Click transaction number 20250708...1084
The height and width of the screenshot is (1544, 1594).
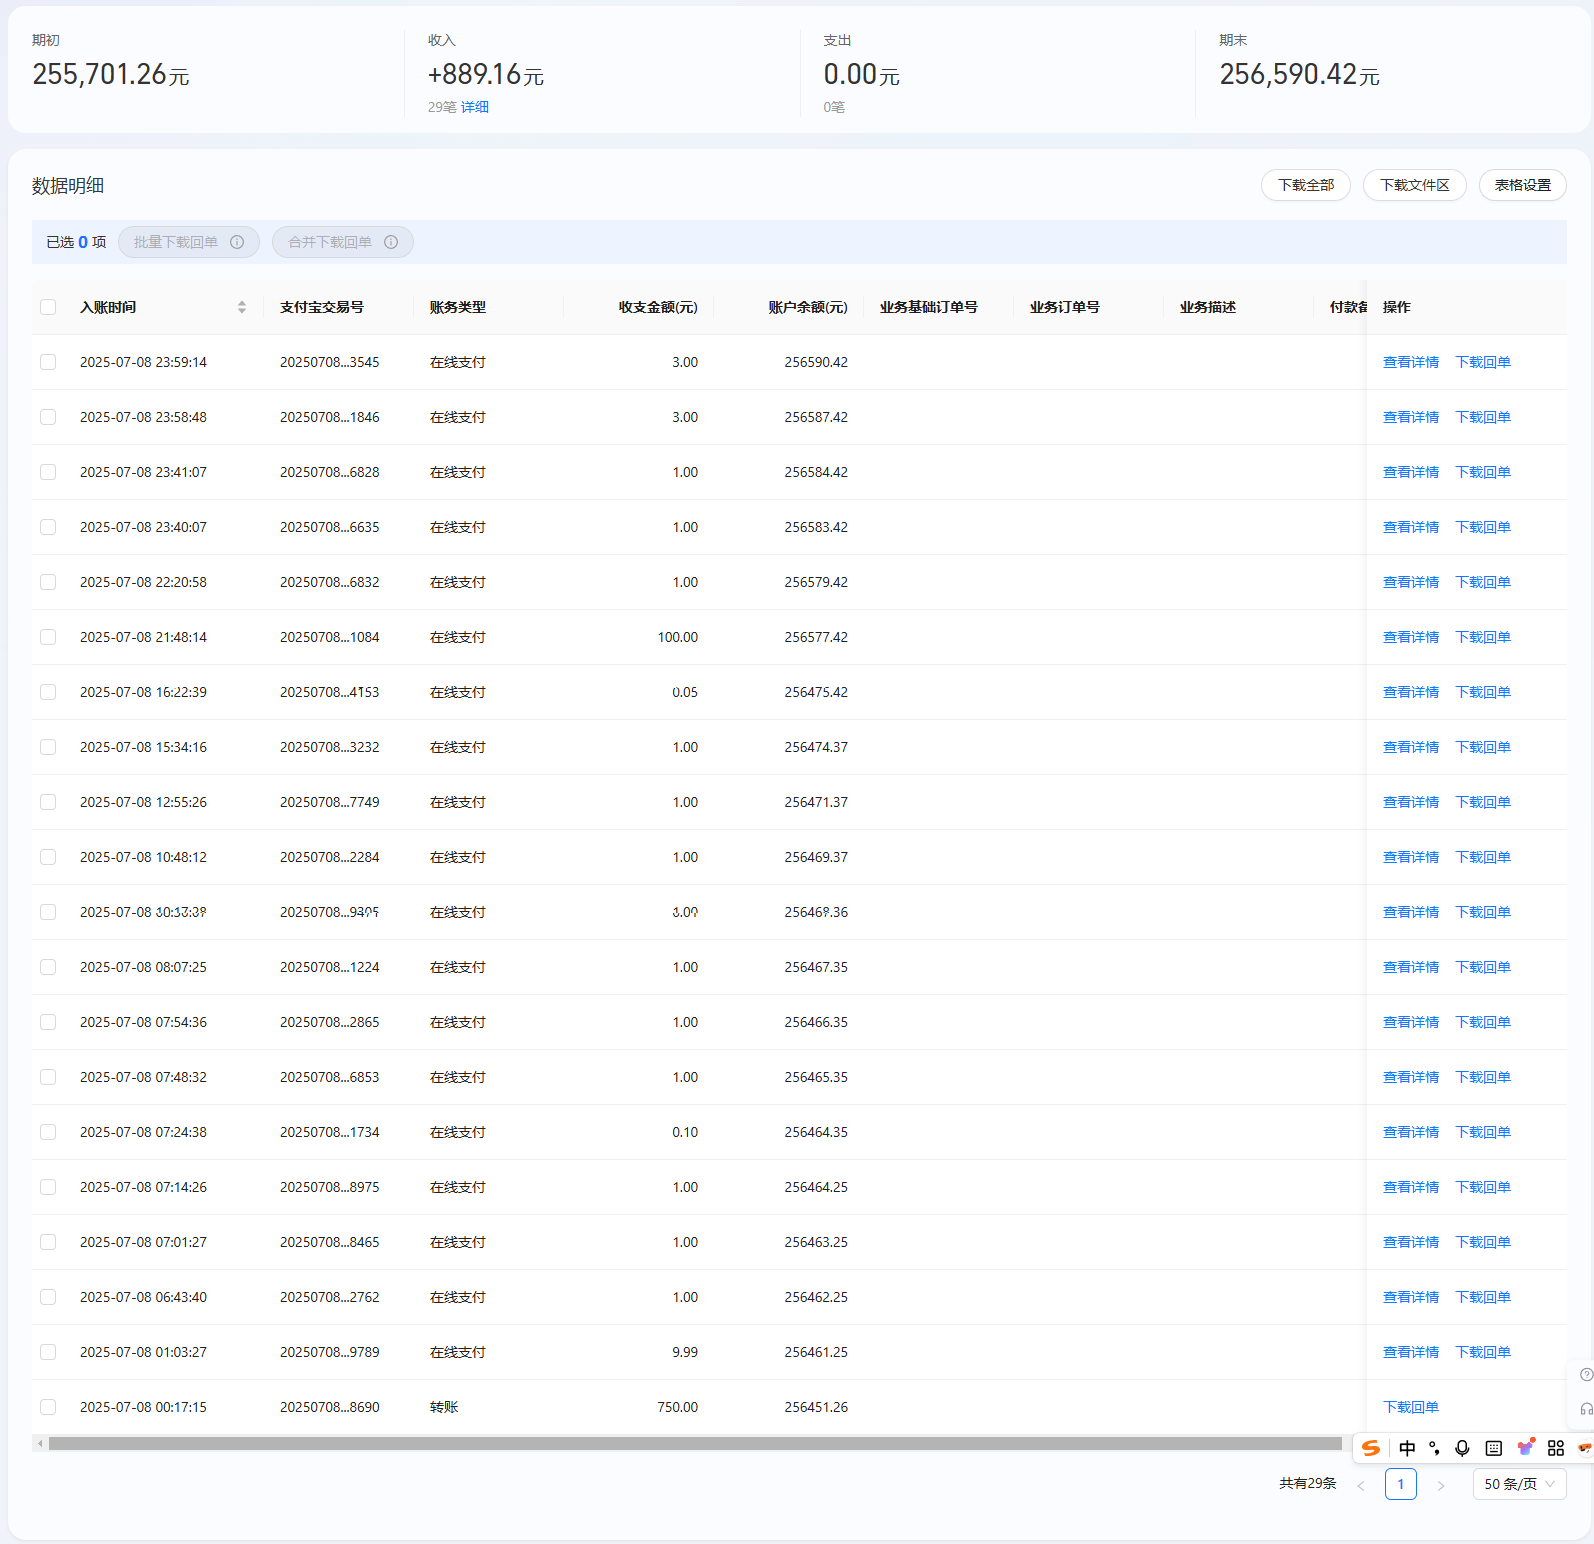tap(330, 637)
